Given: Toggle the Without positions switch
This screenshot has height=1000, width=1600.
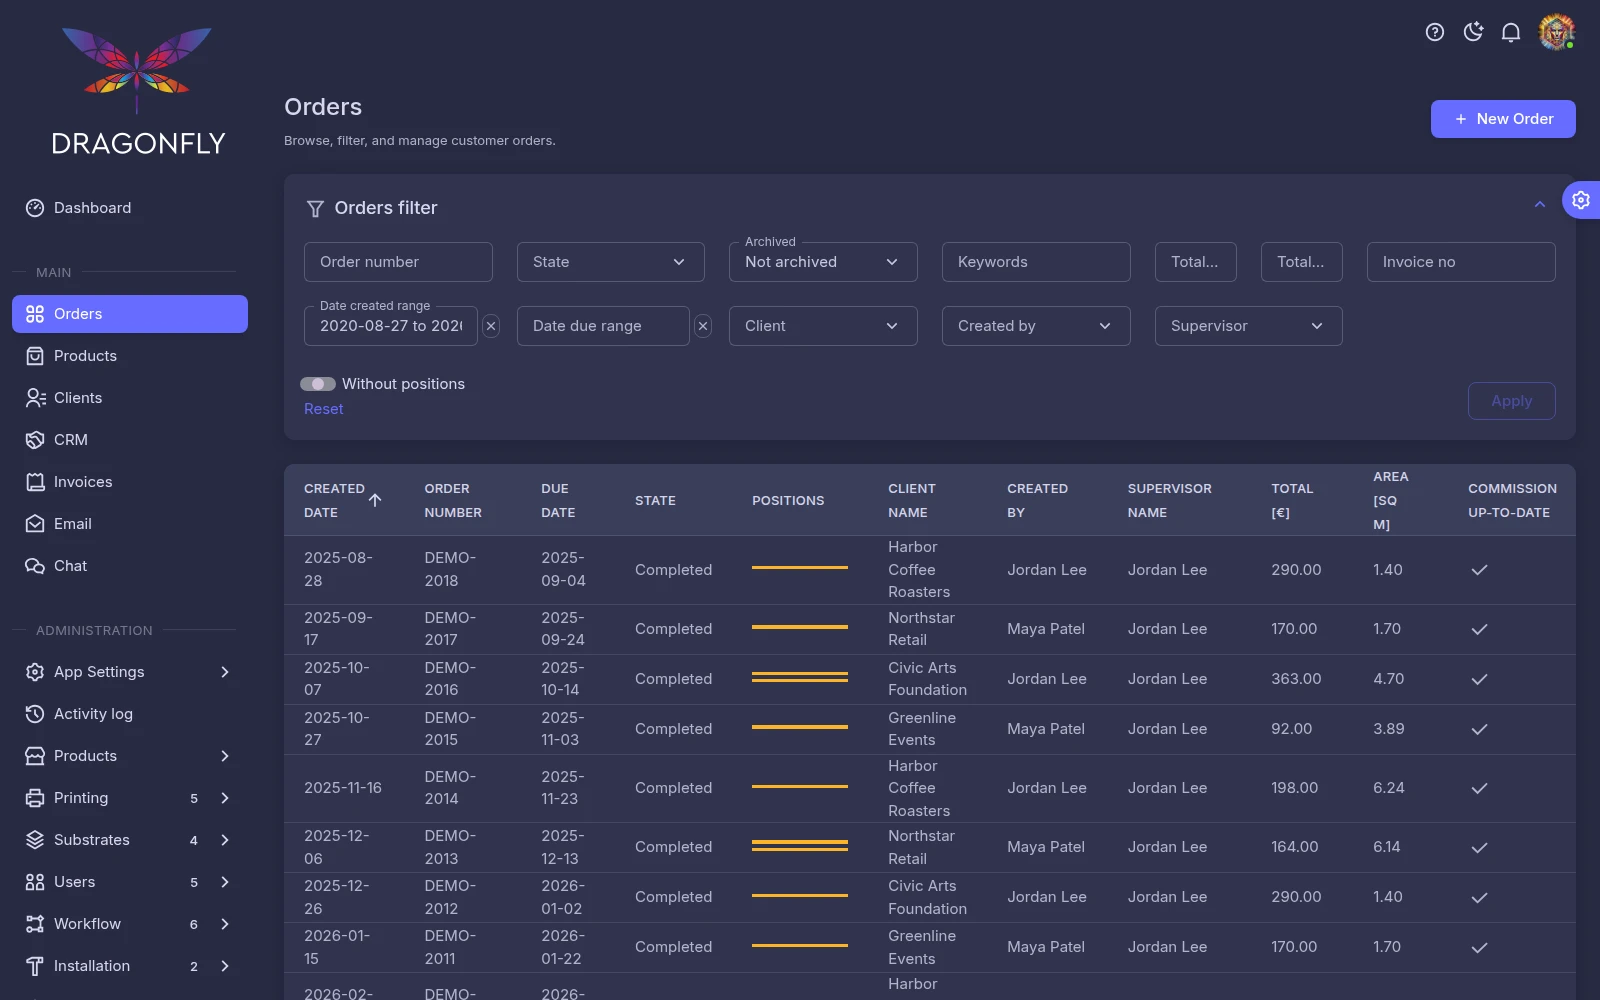Looking at the screenshot, I should (x=318, y=384).
